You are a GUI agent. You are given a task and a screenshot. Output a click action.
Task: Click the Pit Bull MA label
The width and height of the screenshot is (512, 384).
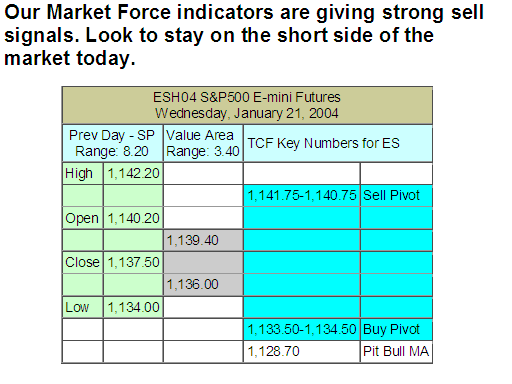(x=396, y=351)
